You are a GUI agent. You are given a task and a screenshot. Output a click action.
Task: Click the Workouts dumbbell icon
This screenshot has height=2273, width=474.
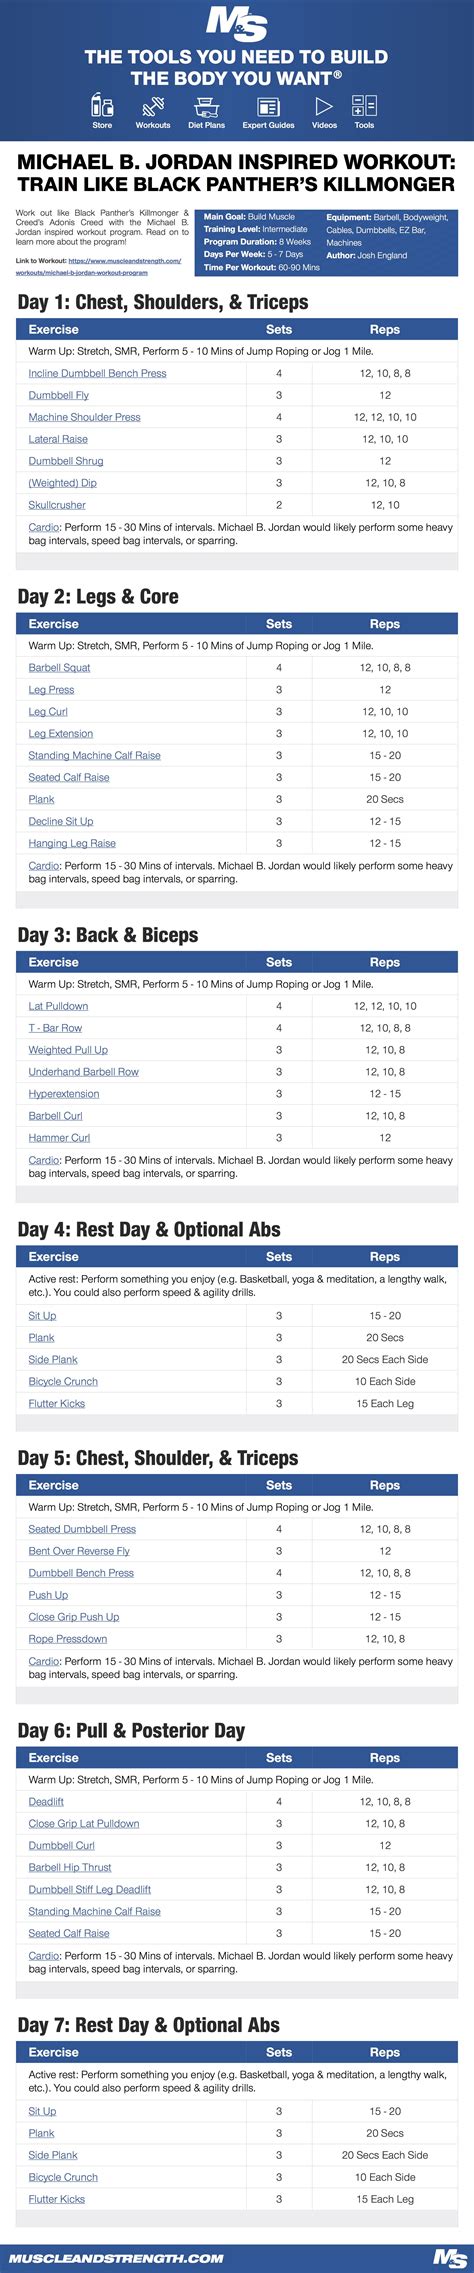153,105
